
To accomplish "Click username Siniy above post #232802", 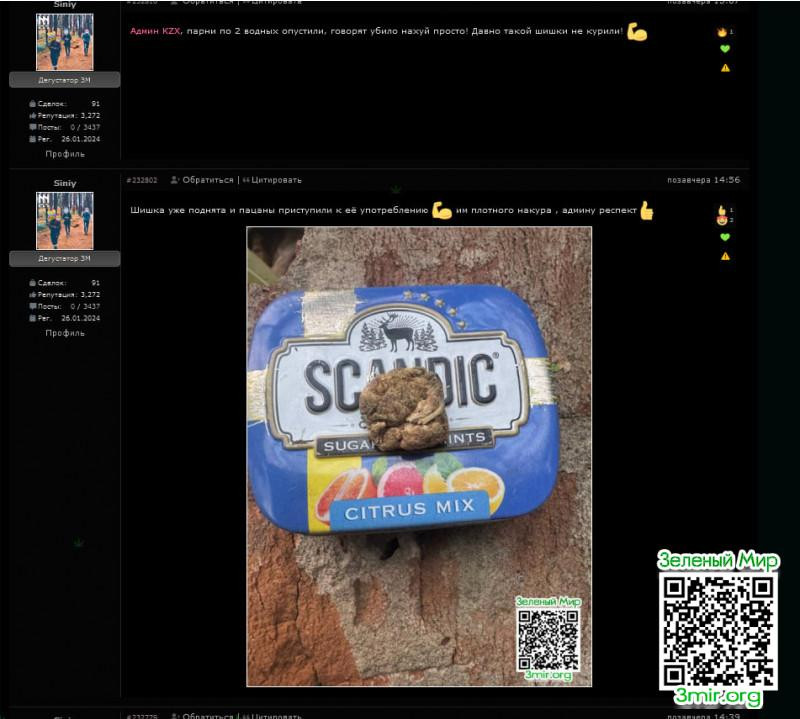I will 65,184.
